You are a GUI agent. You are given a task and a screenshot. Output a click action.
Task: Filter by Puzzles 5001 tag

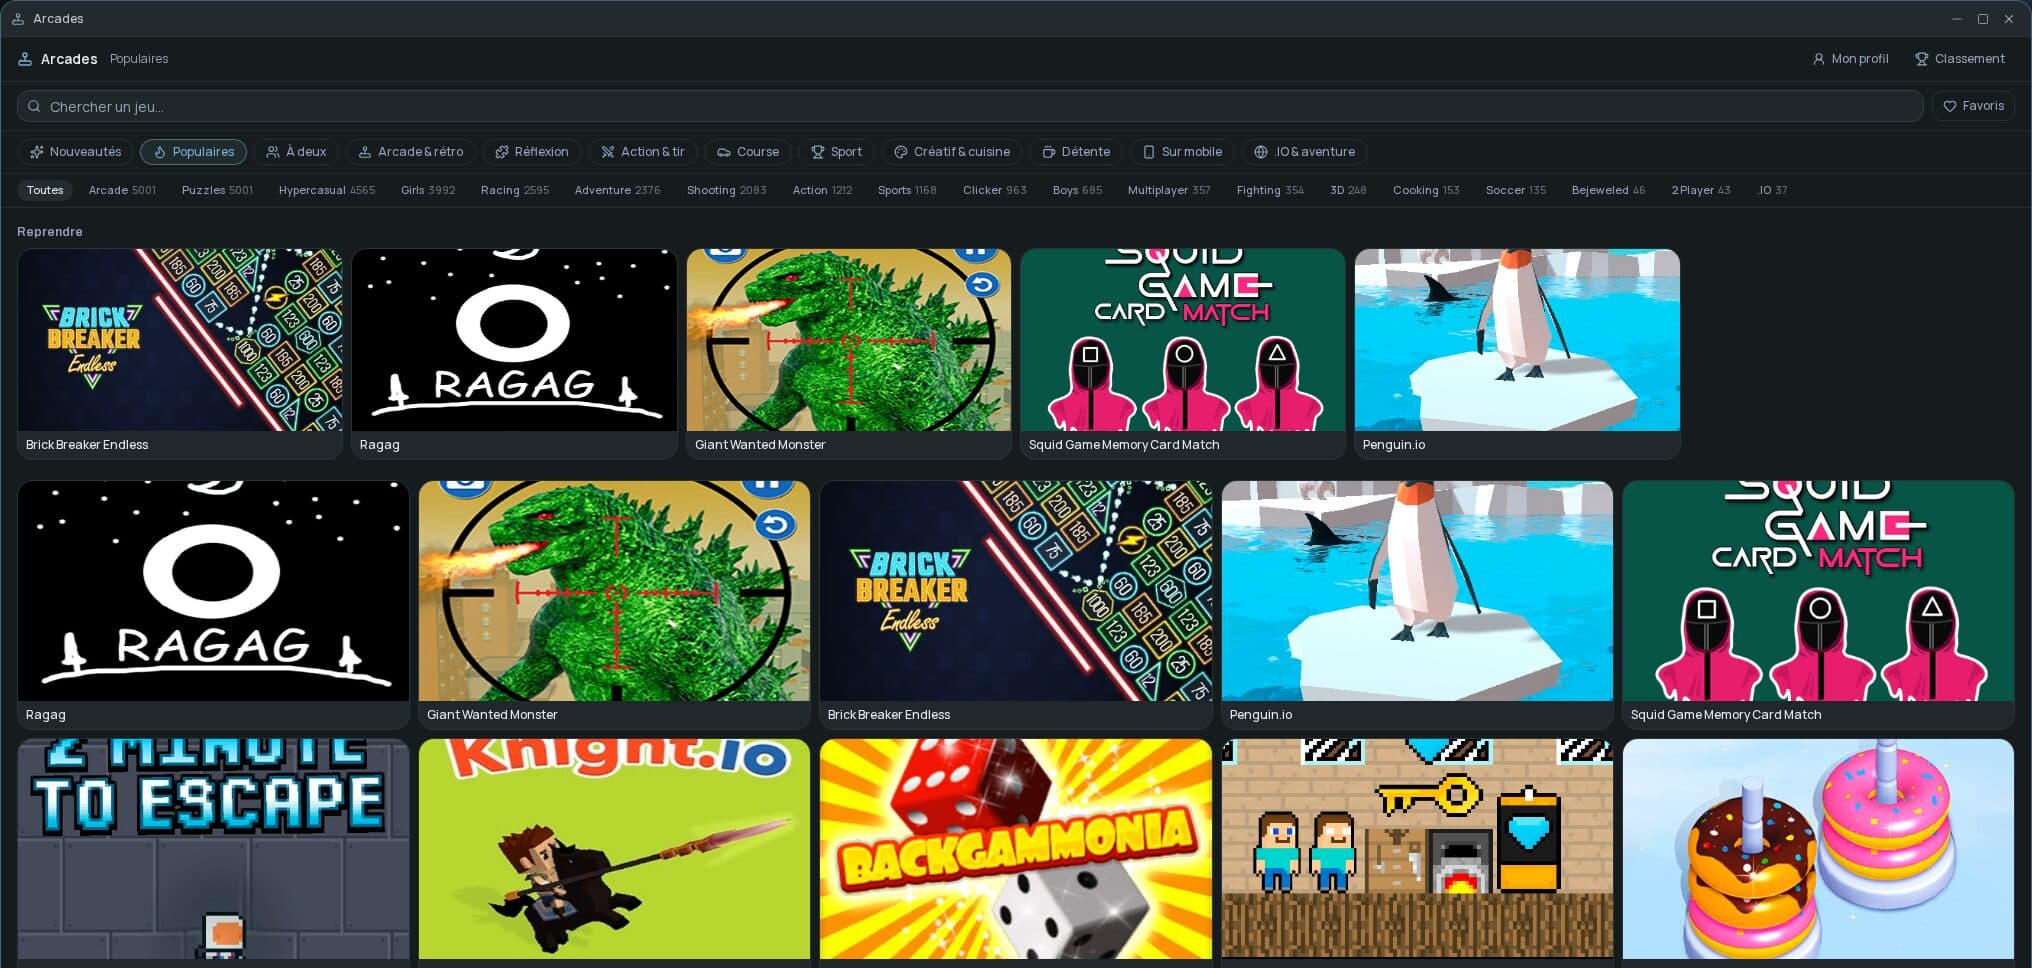[217, 190]
